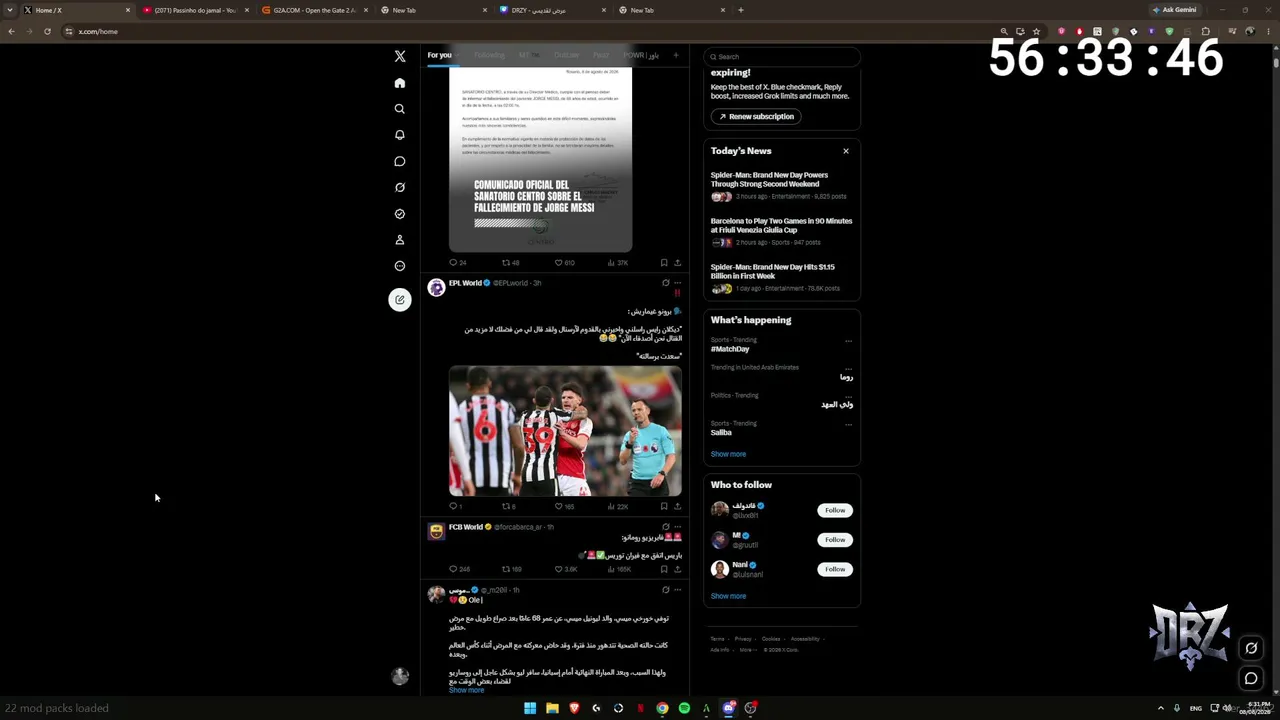Open Spider-Man Hits $1.15 Billion story
Viewport: 1280px width, 720px height.
click(781, 279)
